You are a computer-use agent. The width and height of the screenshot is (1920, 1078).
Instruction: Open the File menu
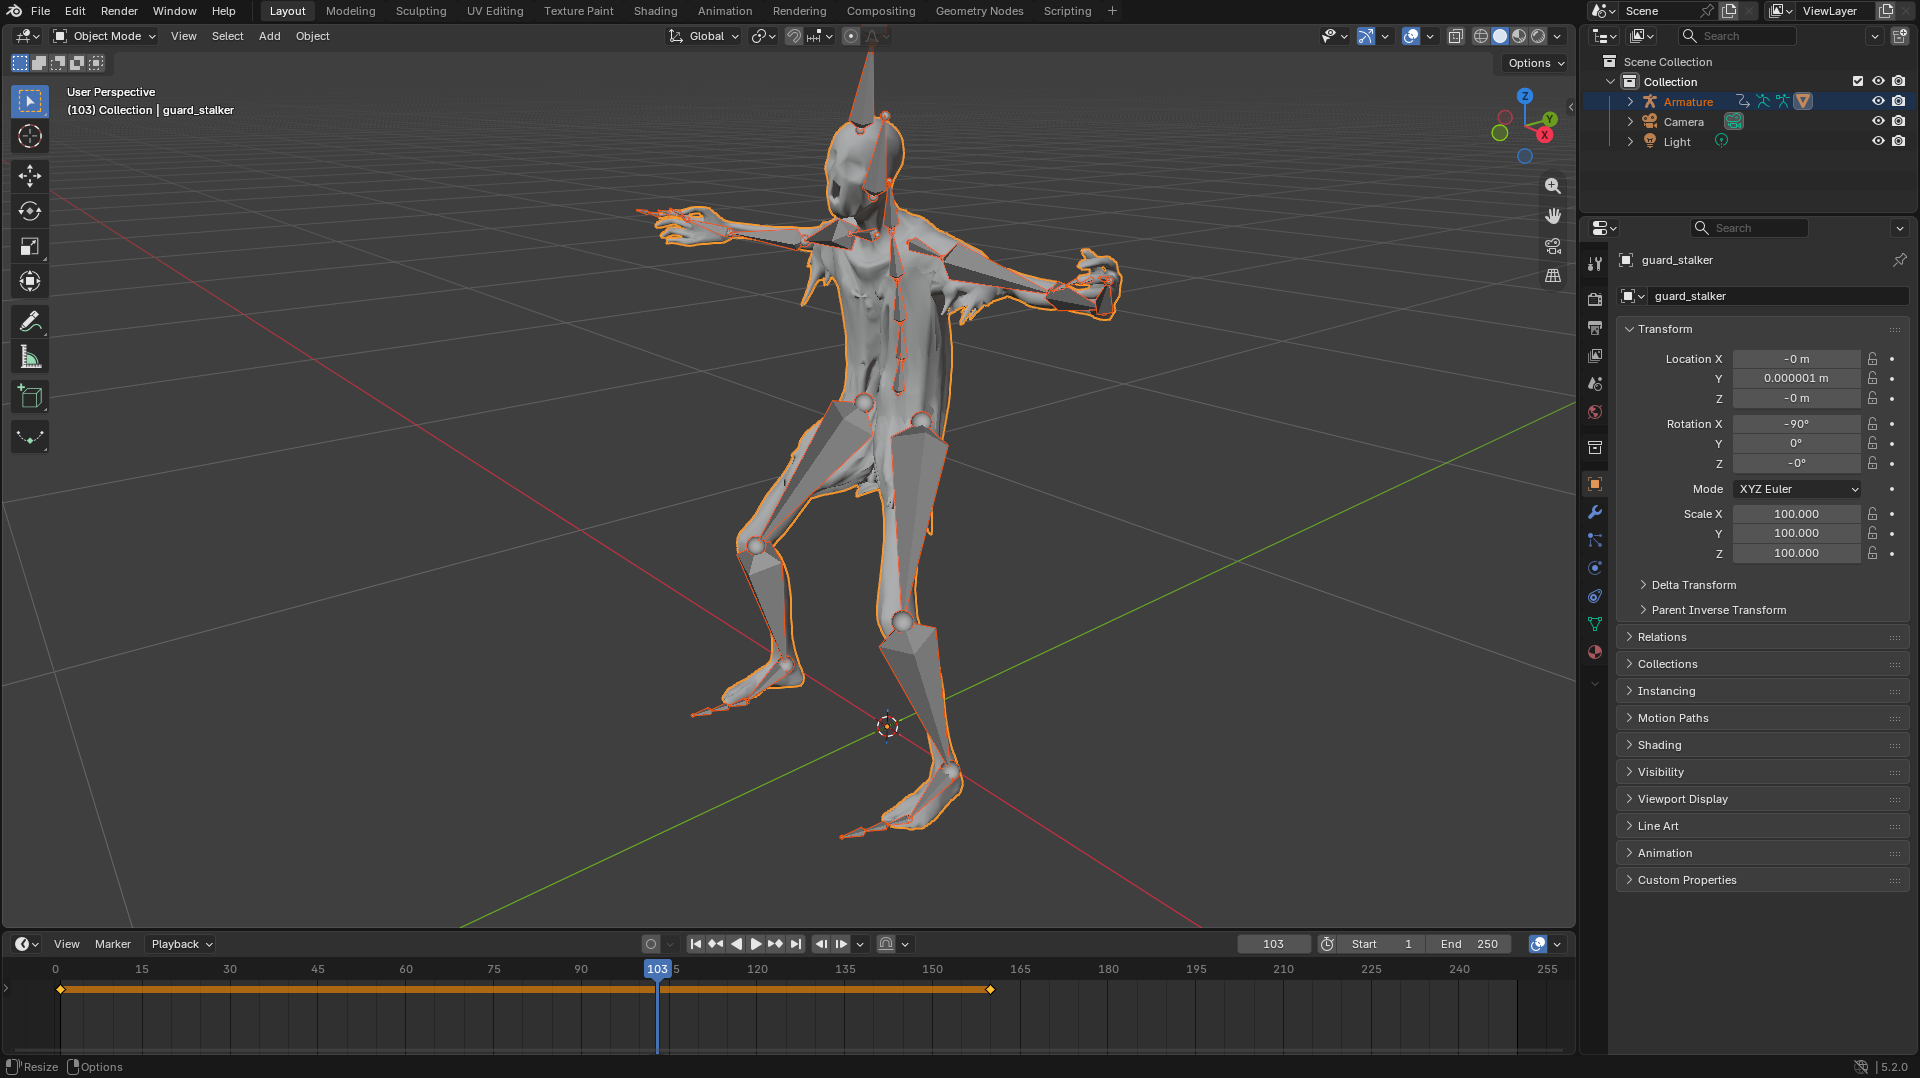point(41,11)
